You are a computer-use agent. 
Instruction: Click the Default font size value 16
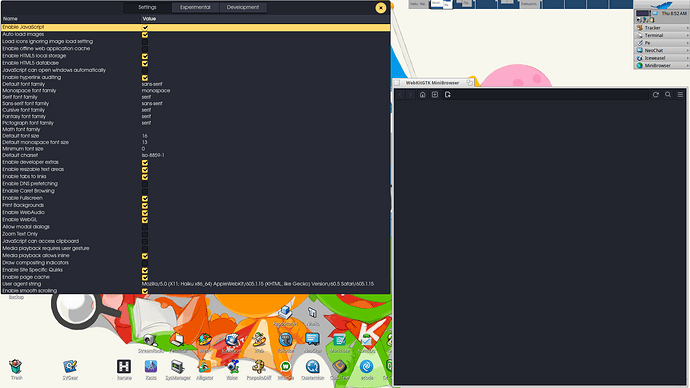coord(145,136)
